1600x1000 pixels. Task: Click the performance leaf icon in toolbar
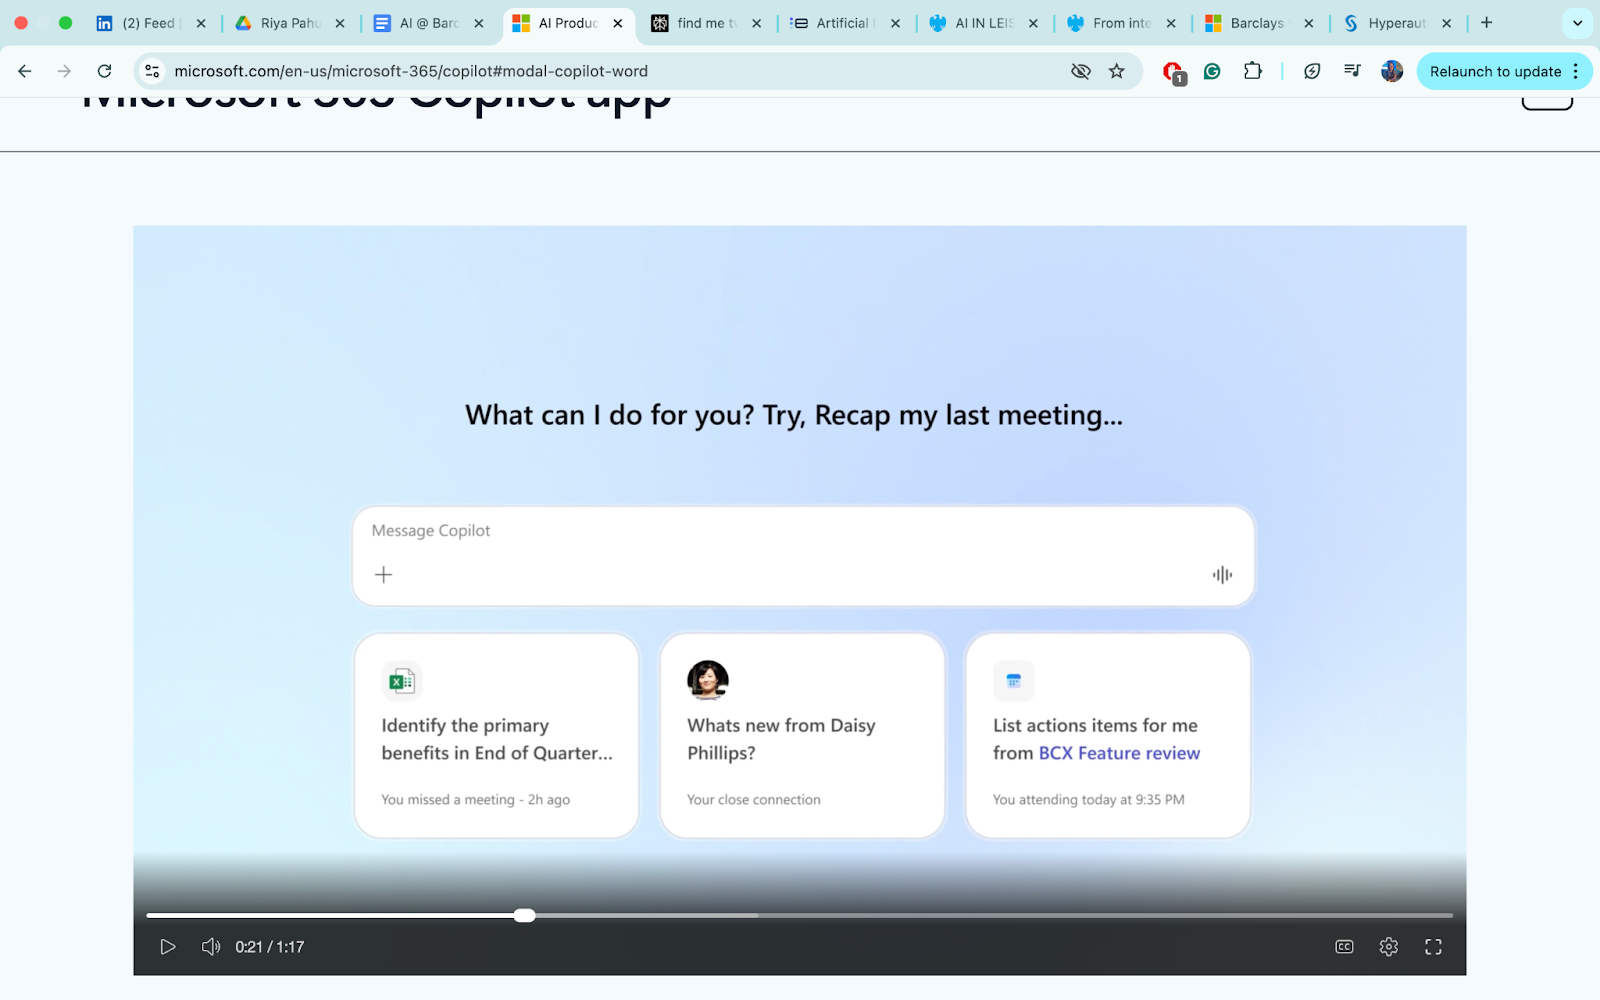coord(1312,71)
